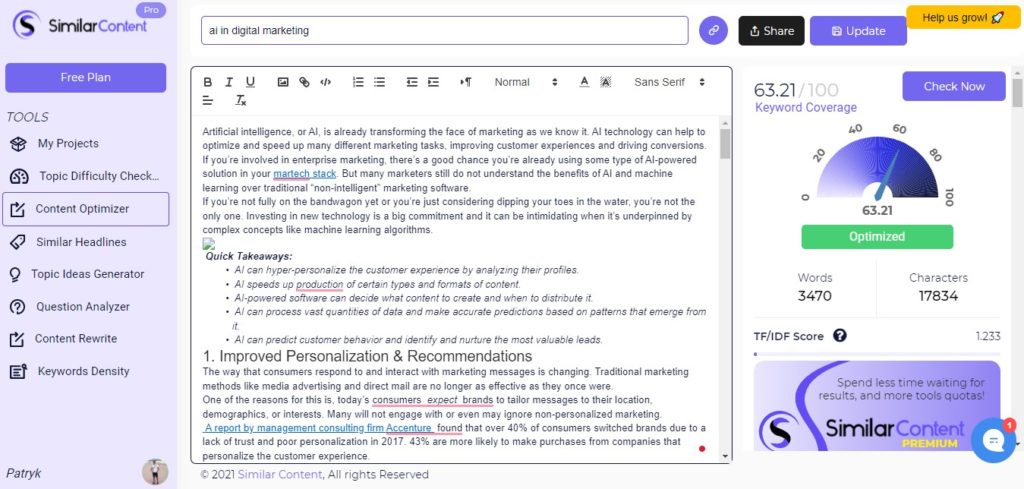The image size is (1024, 489).
Task: Click the Question Analyzer question-mark icon
Action: coord(18,306)
